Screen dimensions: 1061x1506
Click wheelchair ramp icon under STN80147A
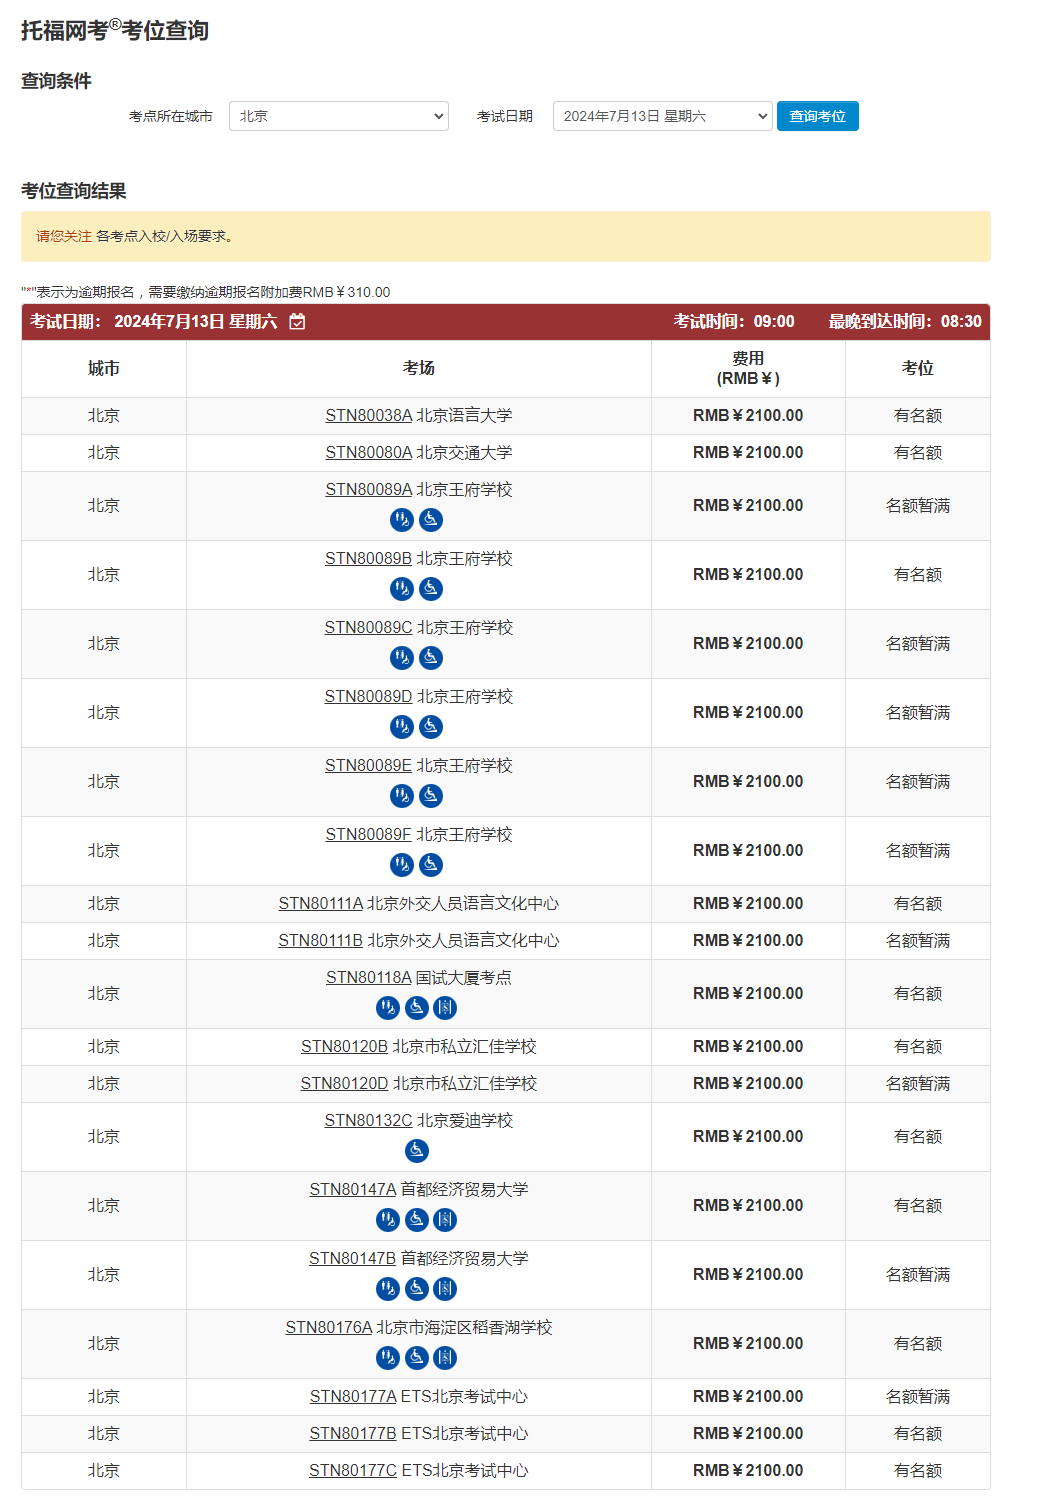[x=417, y=1220]
